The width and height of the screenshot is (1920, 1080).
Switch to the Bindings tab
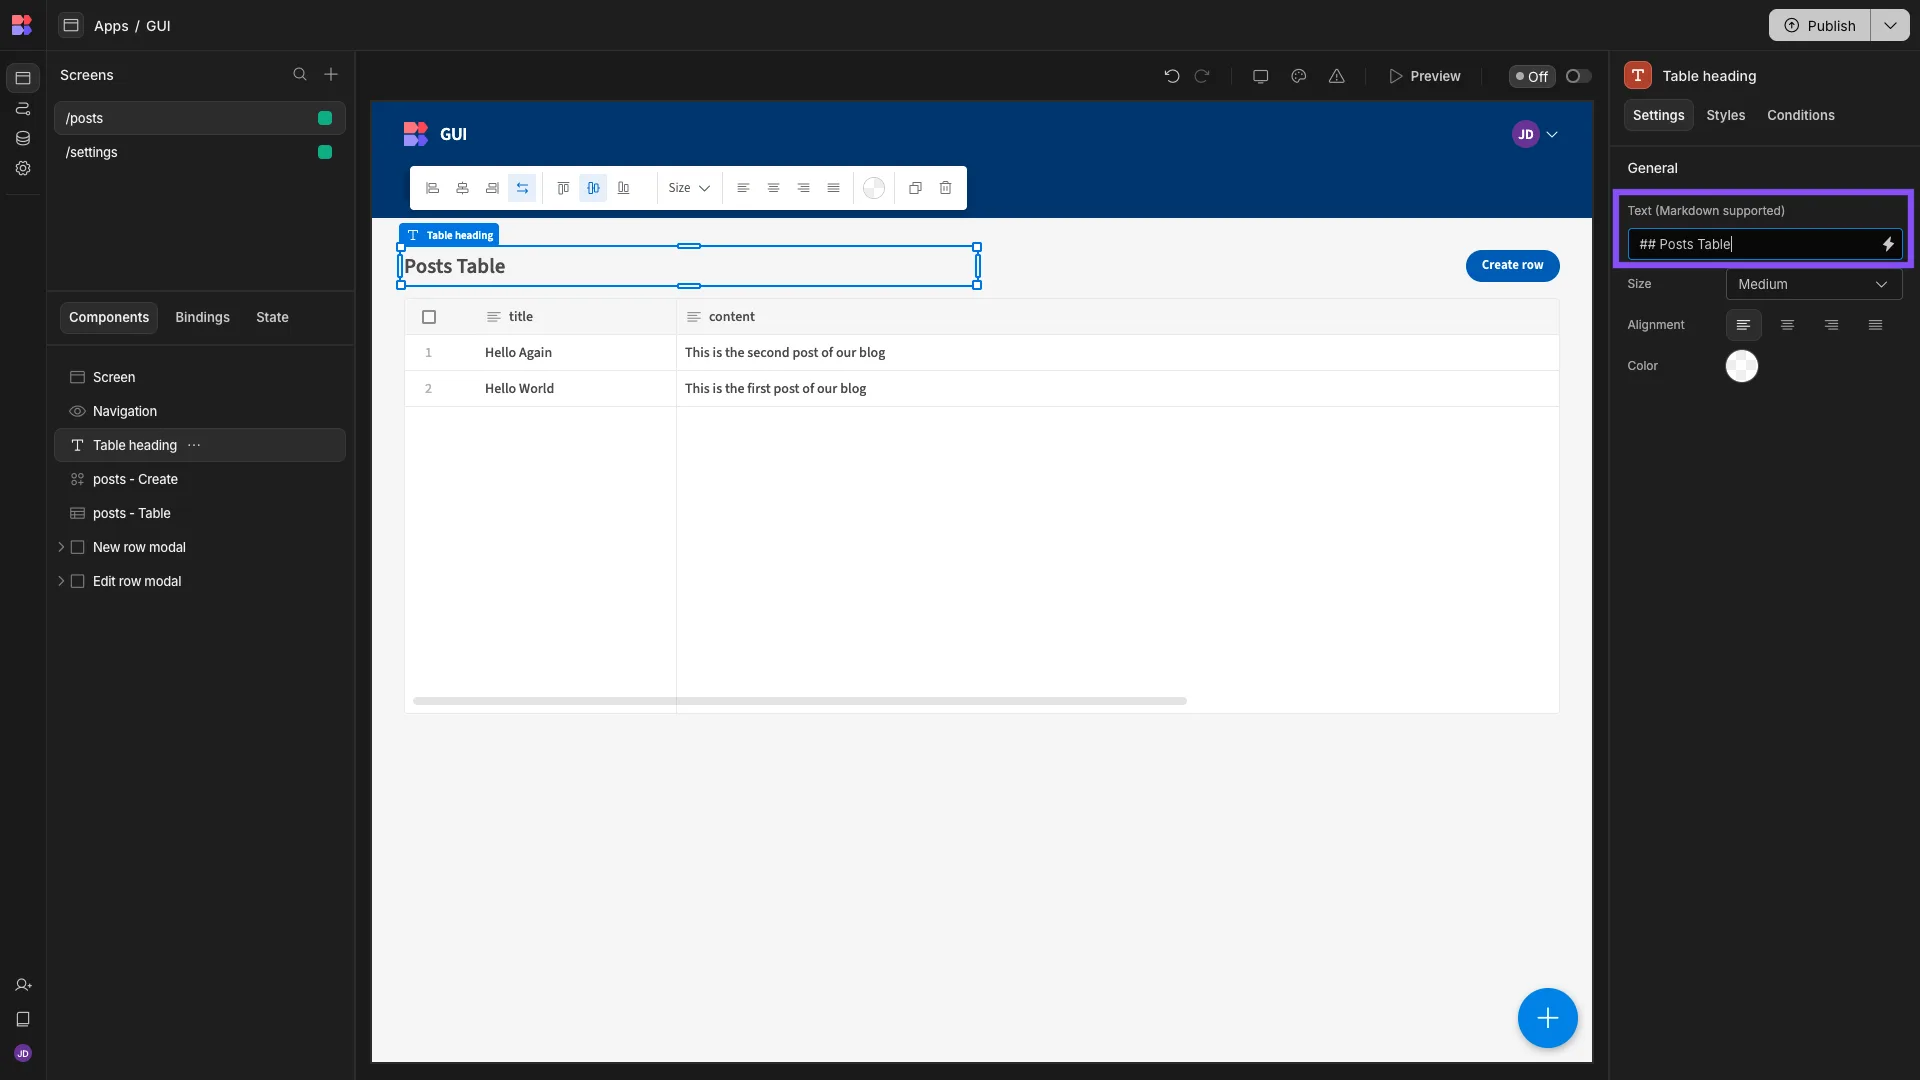click(x=202, y=317)
